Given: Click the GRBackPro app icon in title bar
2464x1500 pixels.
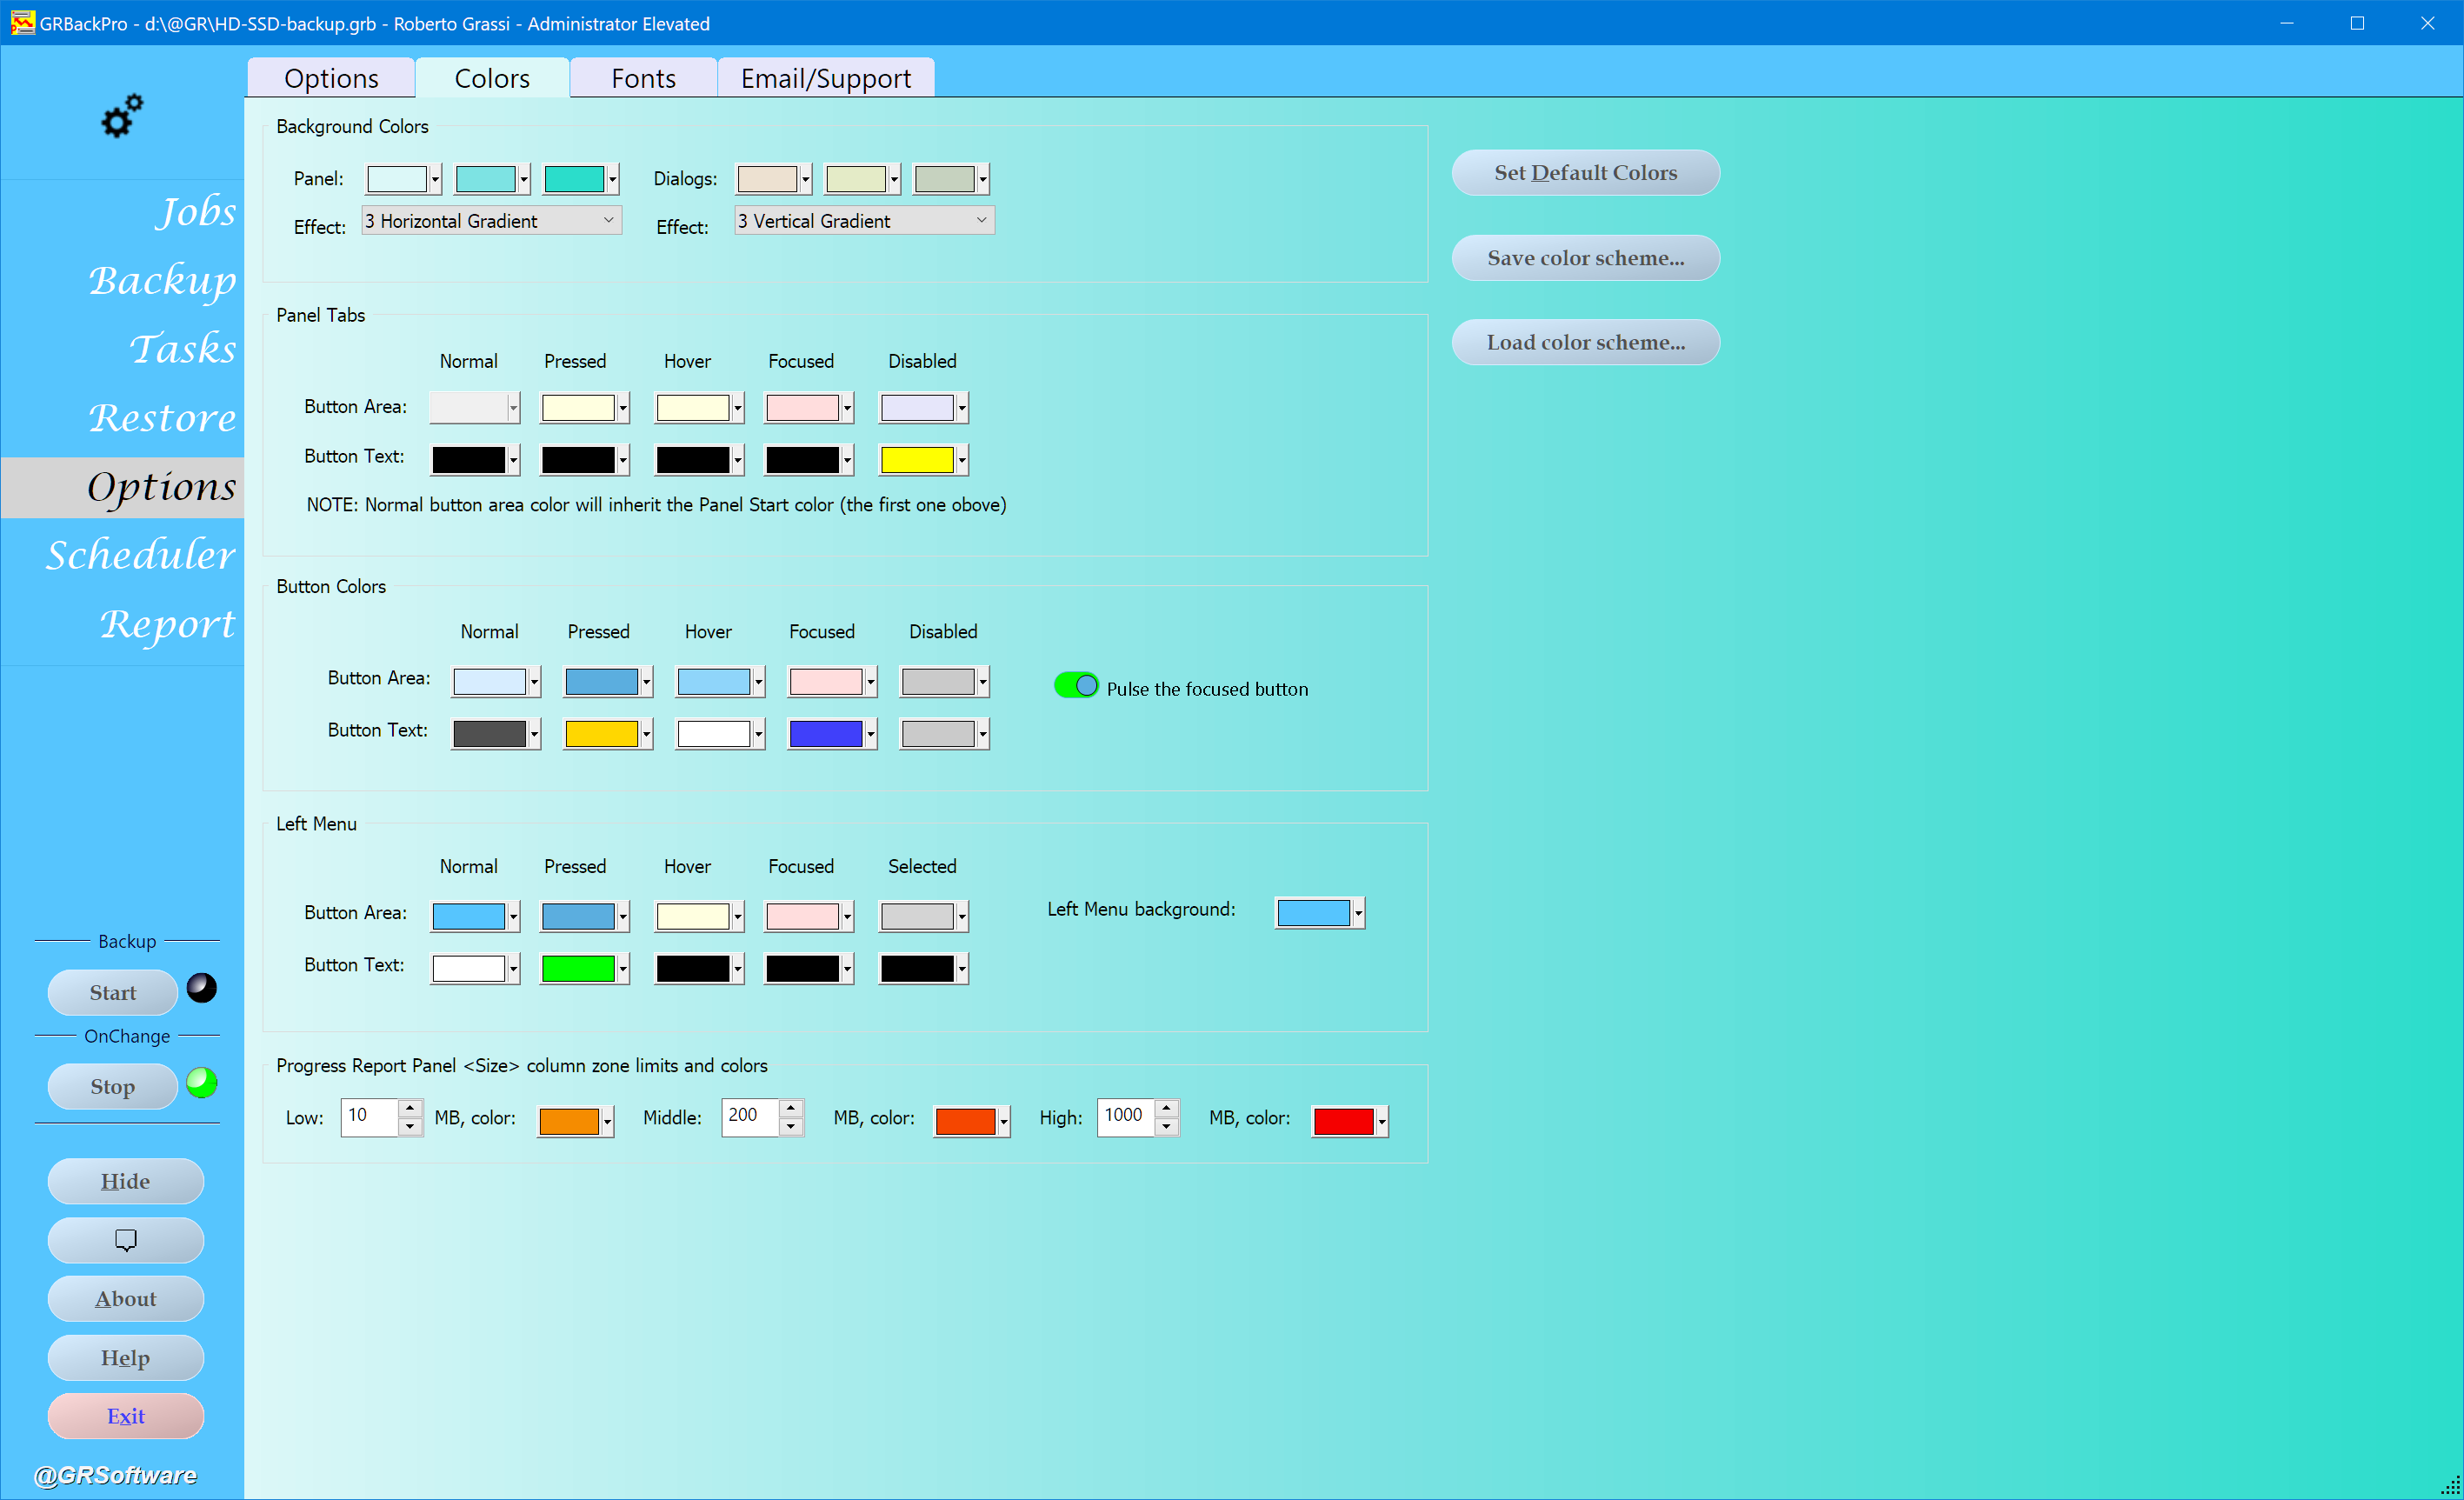Looking at the screenshot, I should pos(22,22).
